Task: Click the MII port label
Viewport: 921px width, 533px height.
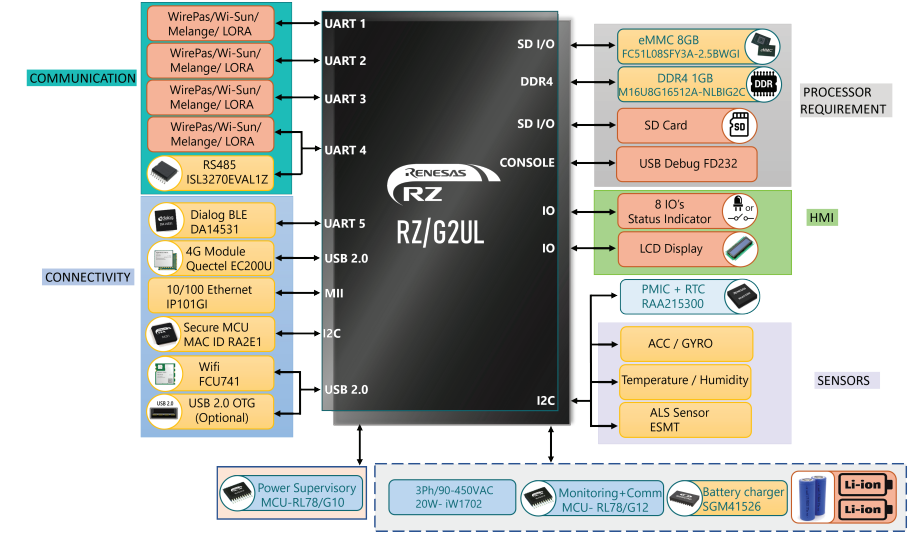Action: [x=334, y=293]
